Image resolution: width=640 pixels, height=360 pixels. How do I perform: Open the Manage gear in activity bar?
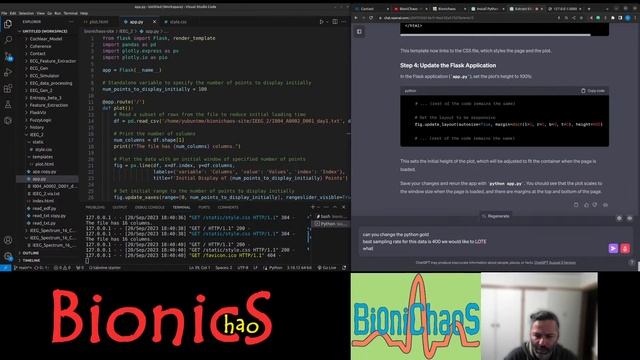(8, 256)
